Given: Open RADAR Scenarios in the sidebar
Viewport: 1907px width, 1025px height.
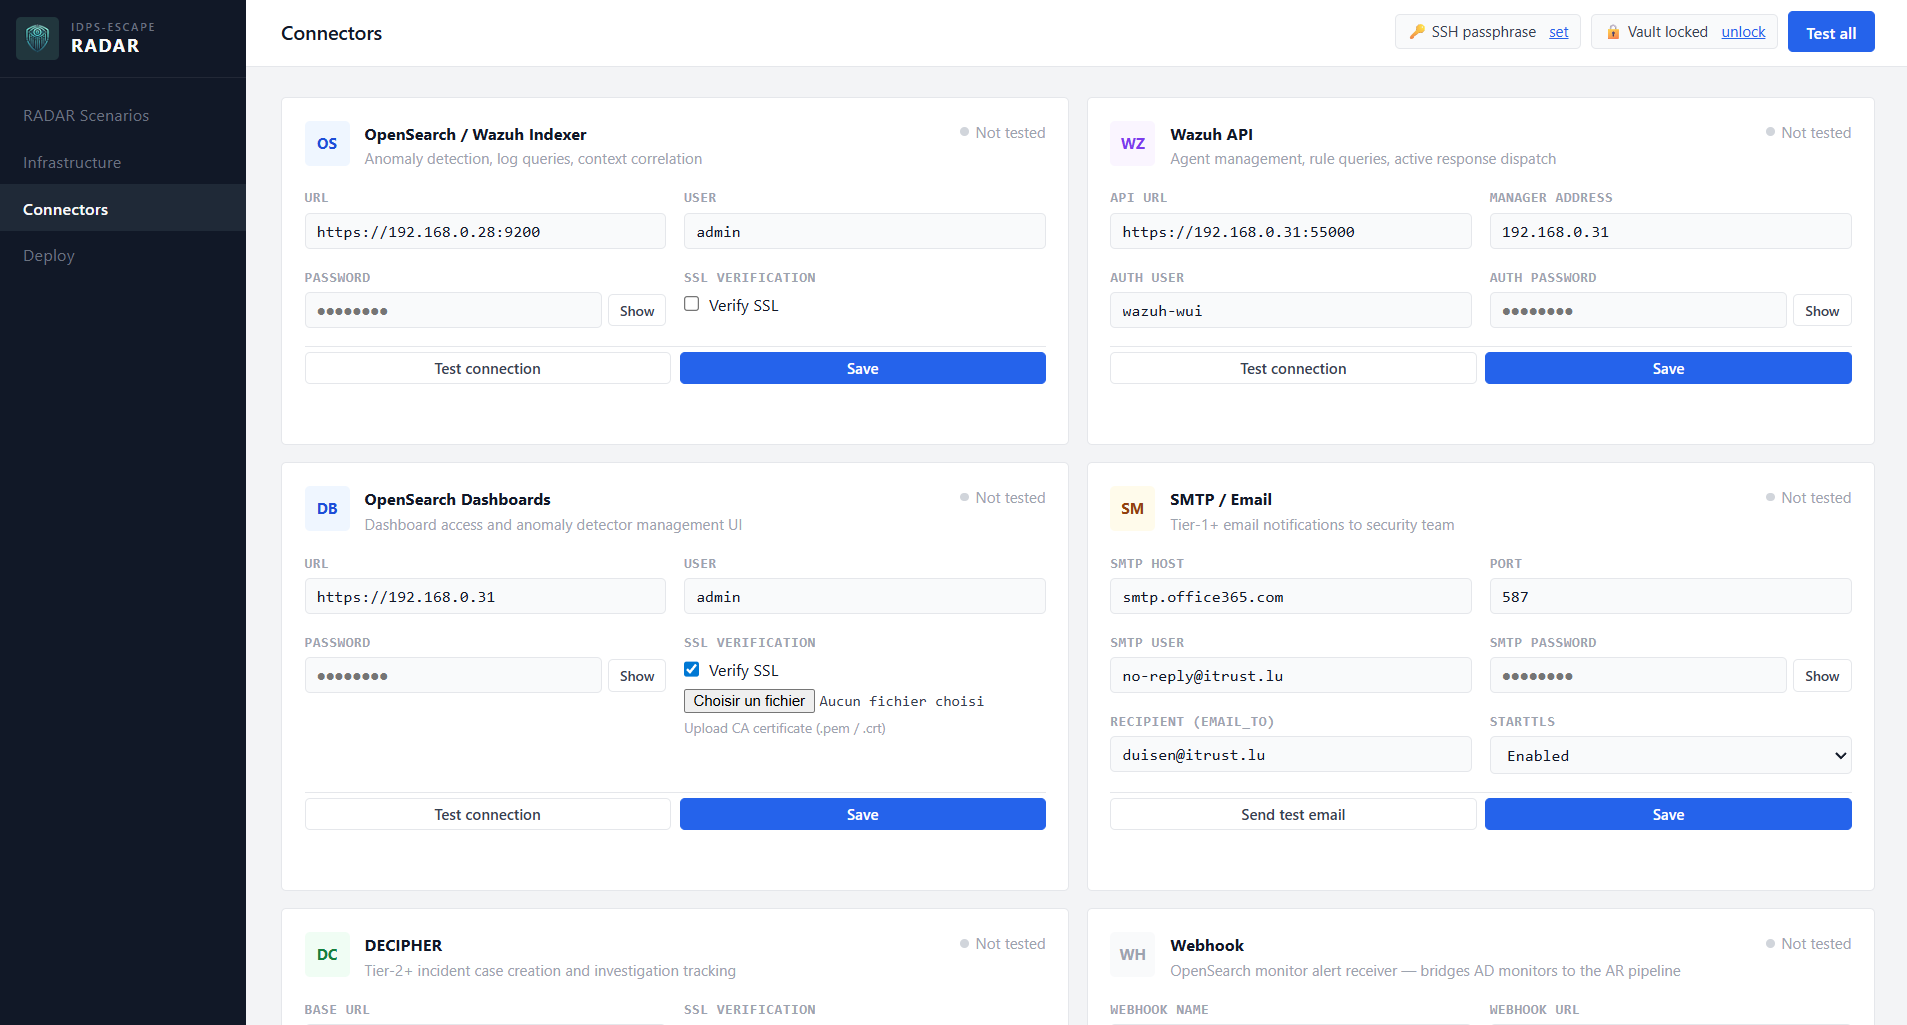Looking at the screenshot, I should click(86, 115).
